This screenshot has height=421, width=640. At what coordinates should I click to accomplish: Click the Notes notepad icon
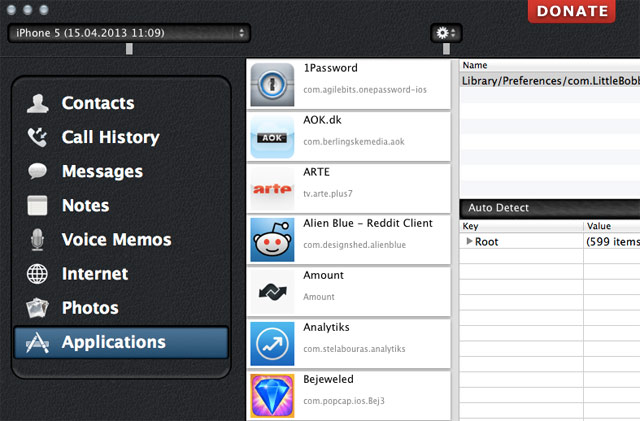[x=37, y=205]
